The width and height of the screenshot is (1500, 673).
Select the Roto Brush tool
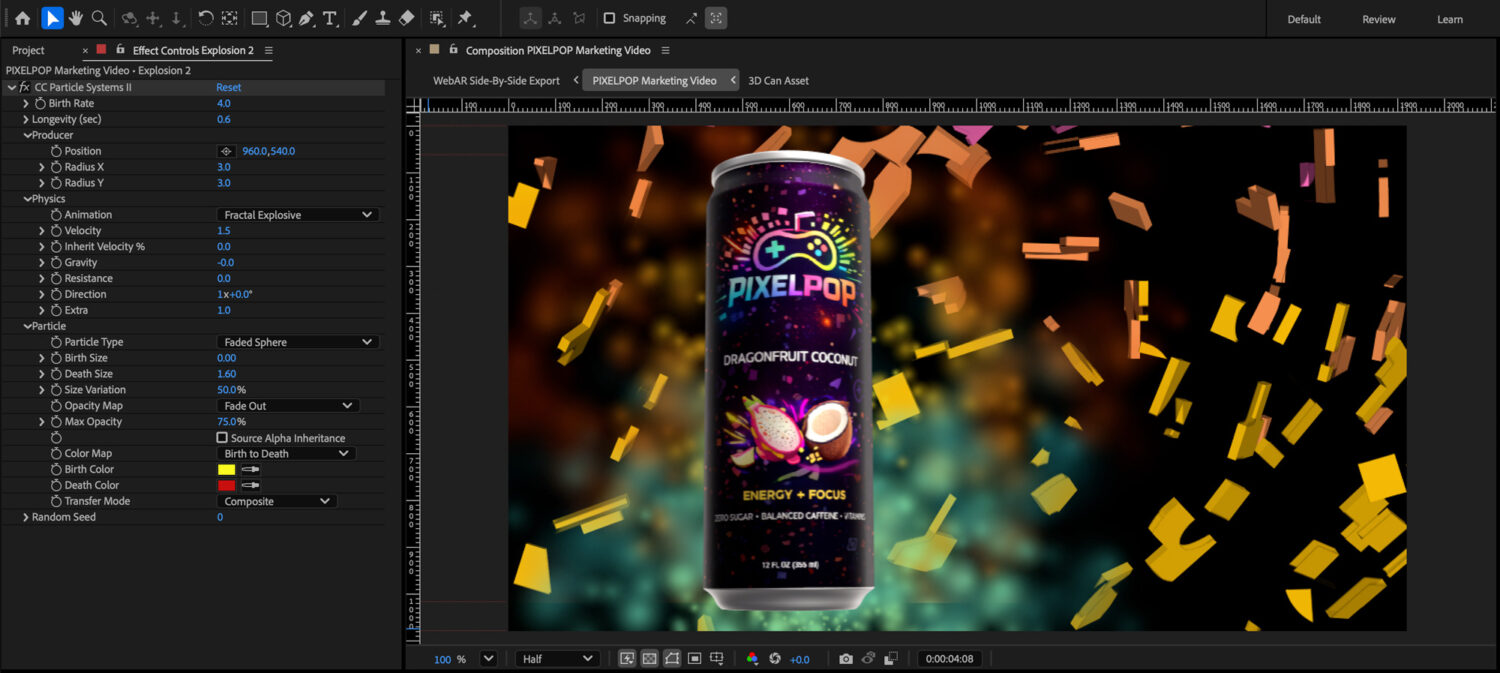(437, 18)
